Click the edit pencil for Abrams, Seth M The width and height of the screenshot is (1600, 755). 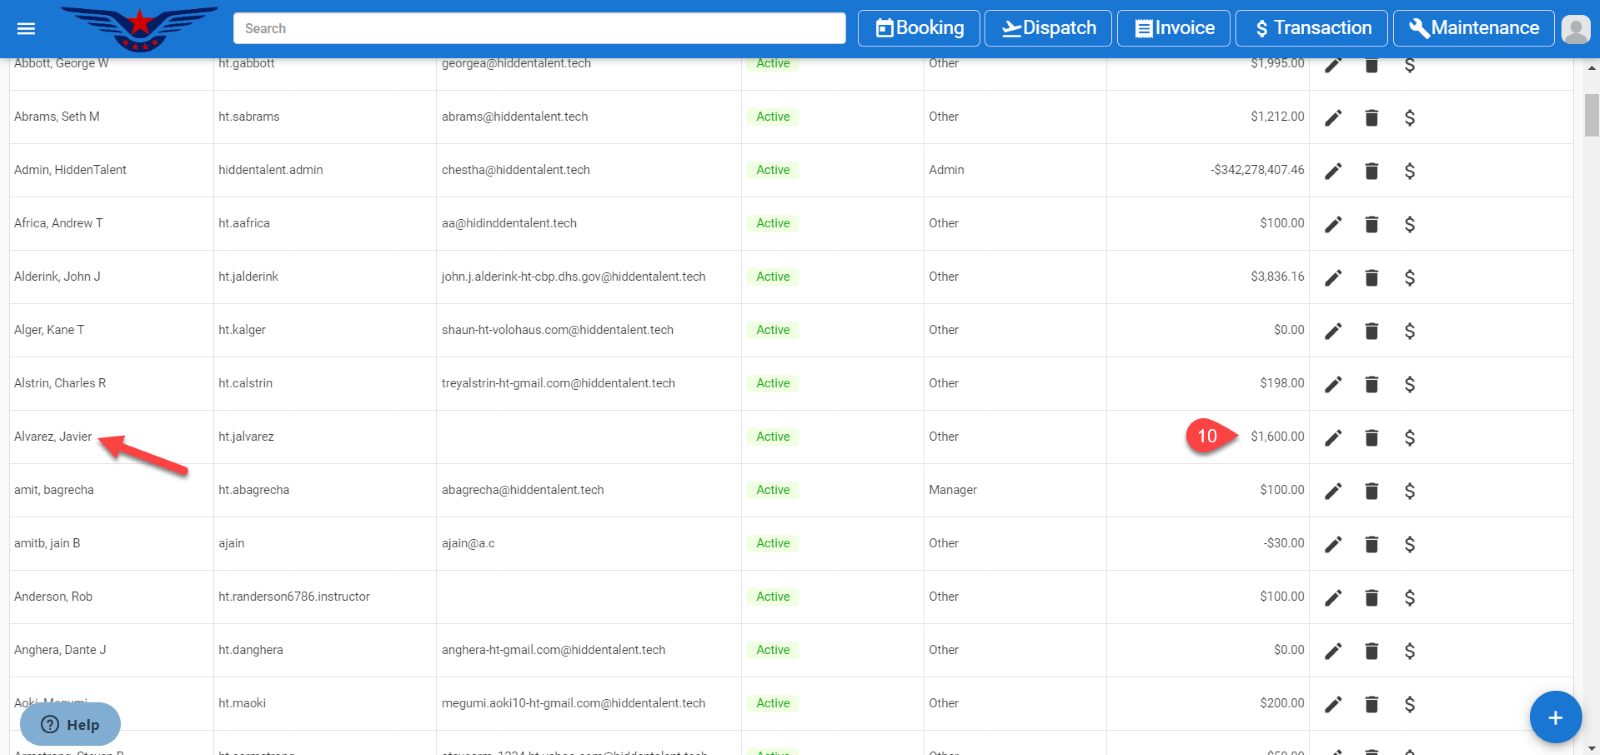pos(1333,118)
